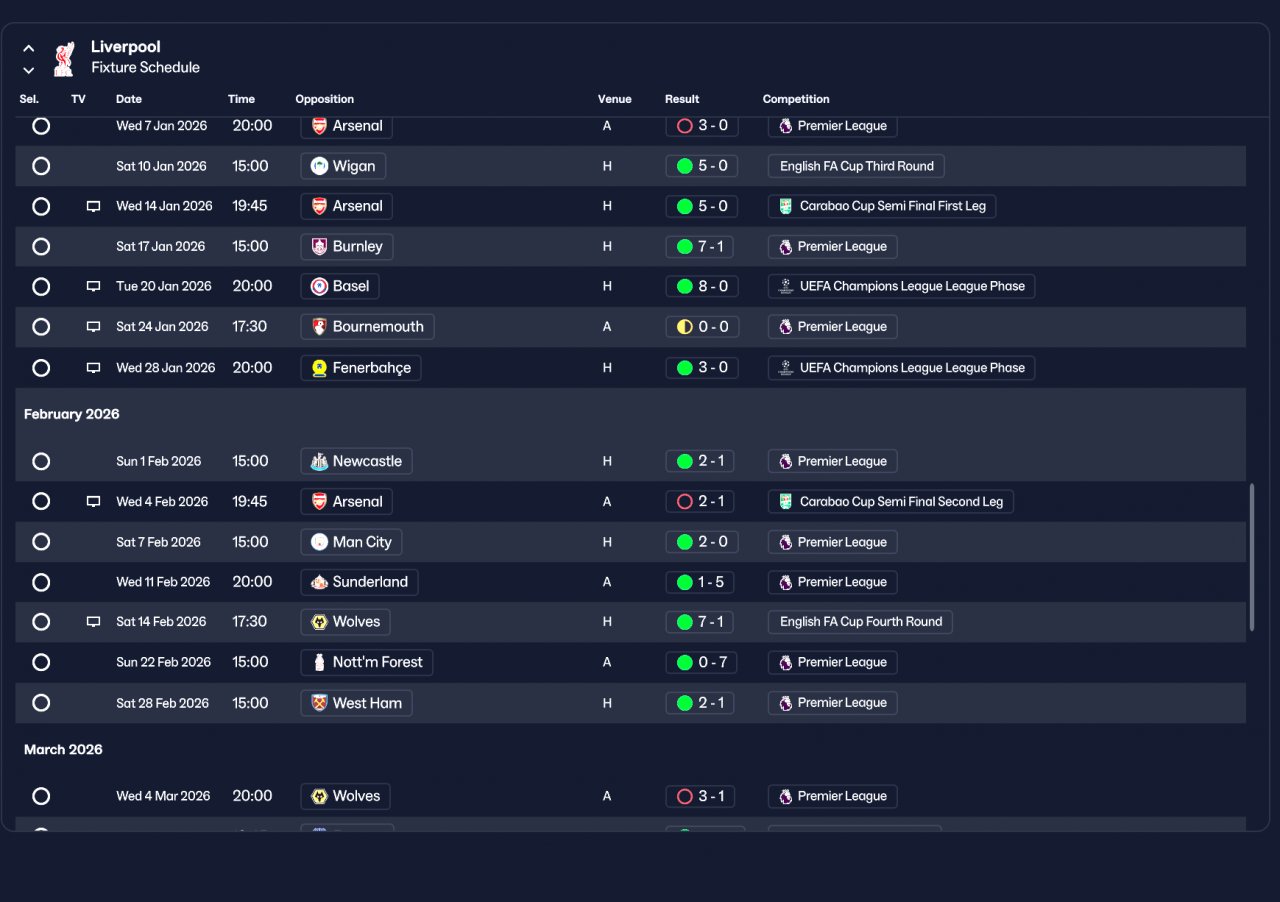The height and width of the screenshot is (902, 1280).
Task: Select the Burnley fixture radio button
Action: click(x=41, y=246)
